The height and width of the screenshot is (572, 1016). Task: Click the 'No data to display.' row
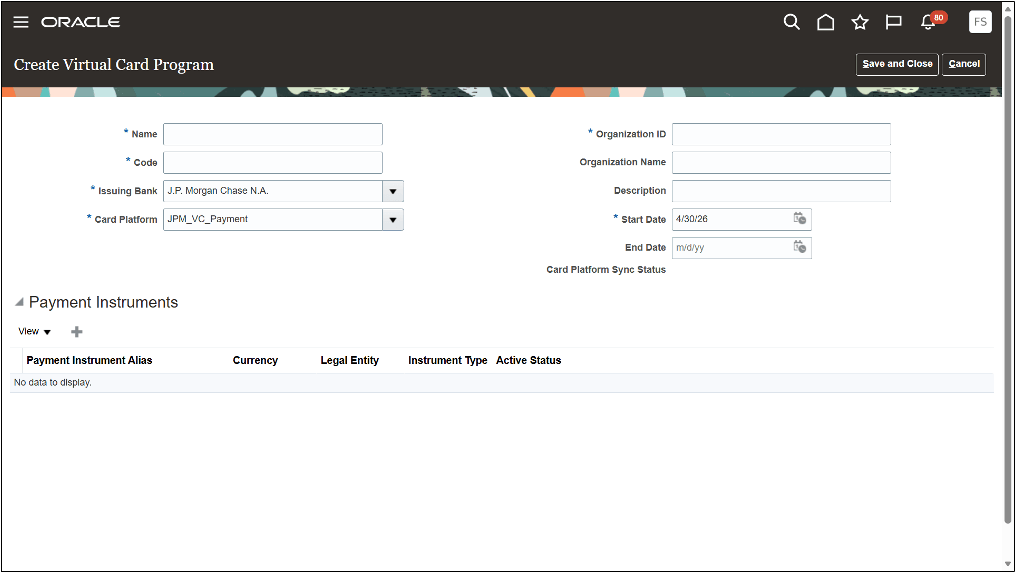pos(502,383)
